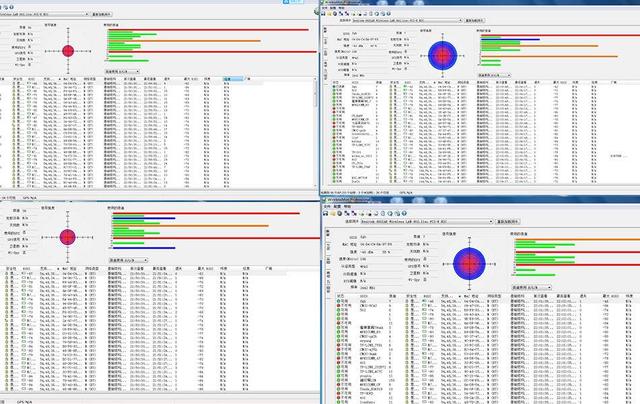Click the red signal gauge in top-left window
This screenshot has height=404, width=640.
click(68, 51)
